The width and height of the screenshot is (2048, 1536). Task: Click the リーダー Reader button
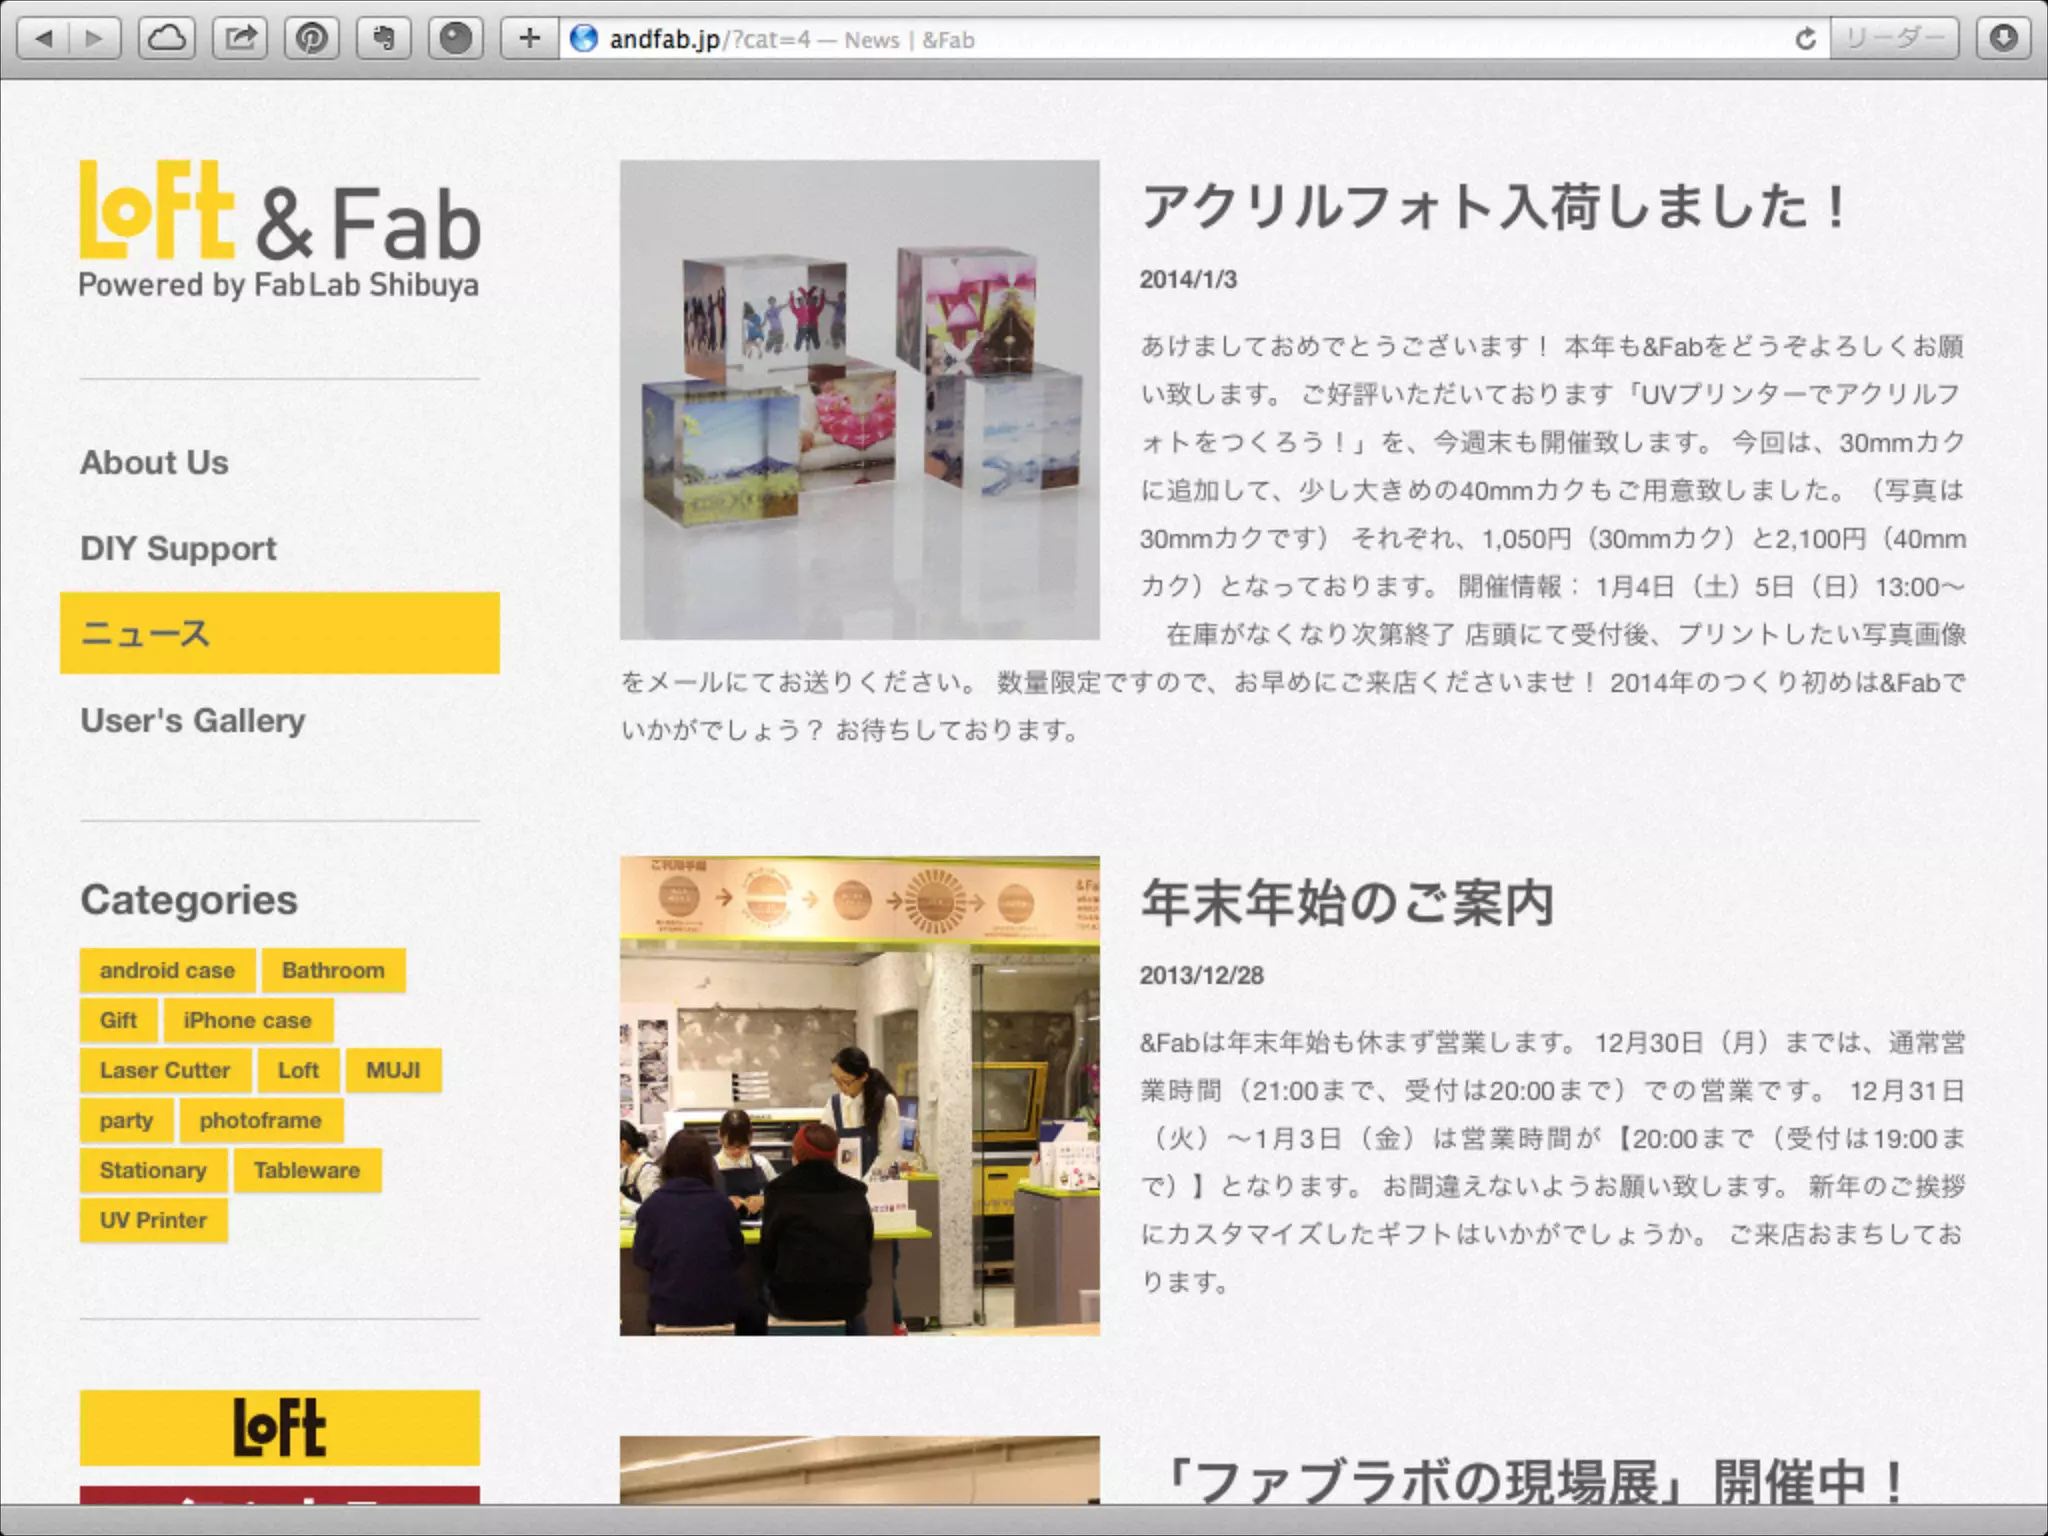point(1894,39)
